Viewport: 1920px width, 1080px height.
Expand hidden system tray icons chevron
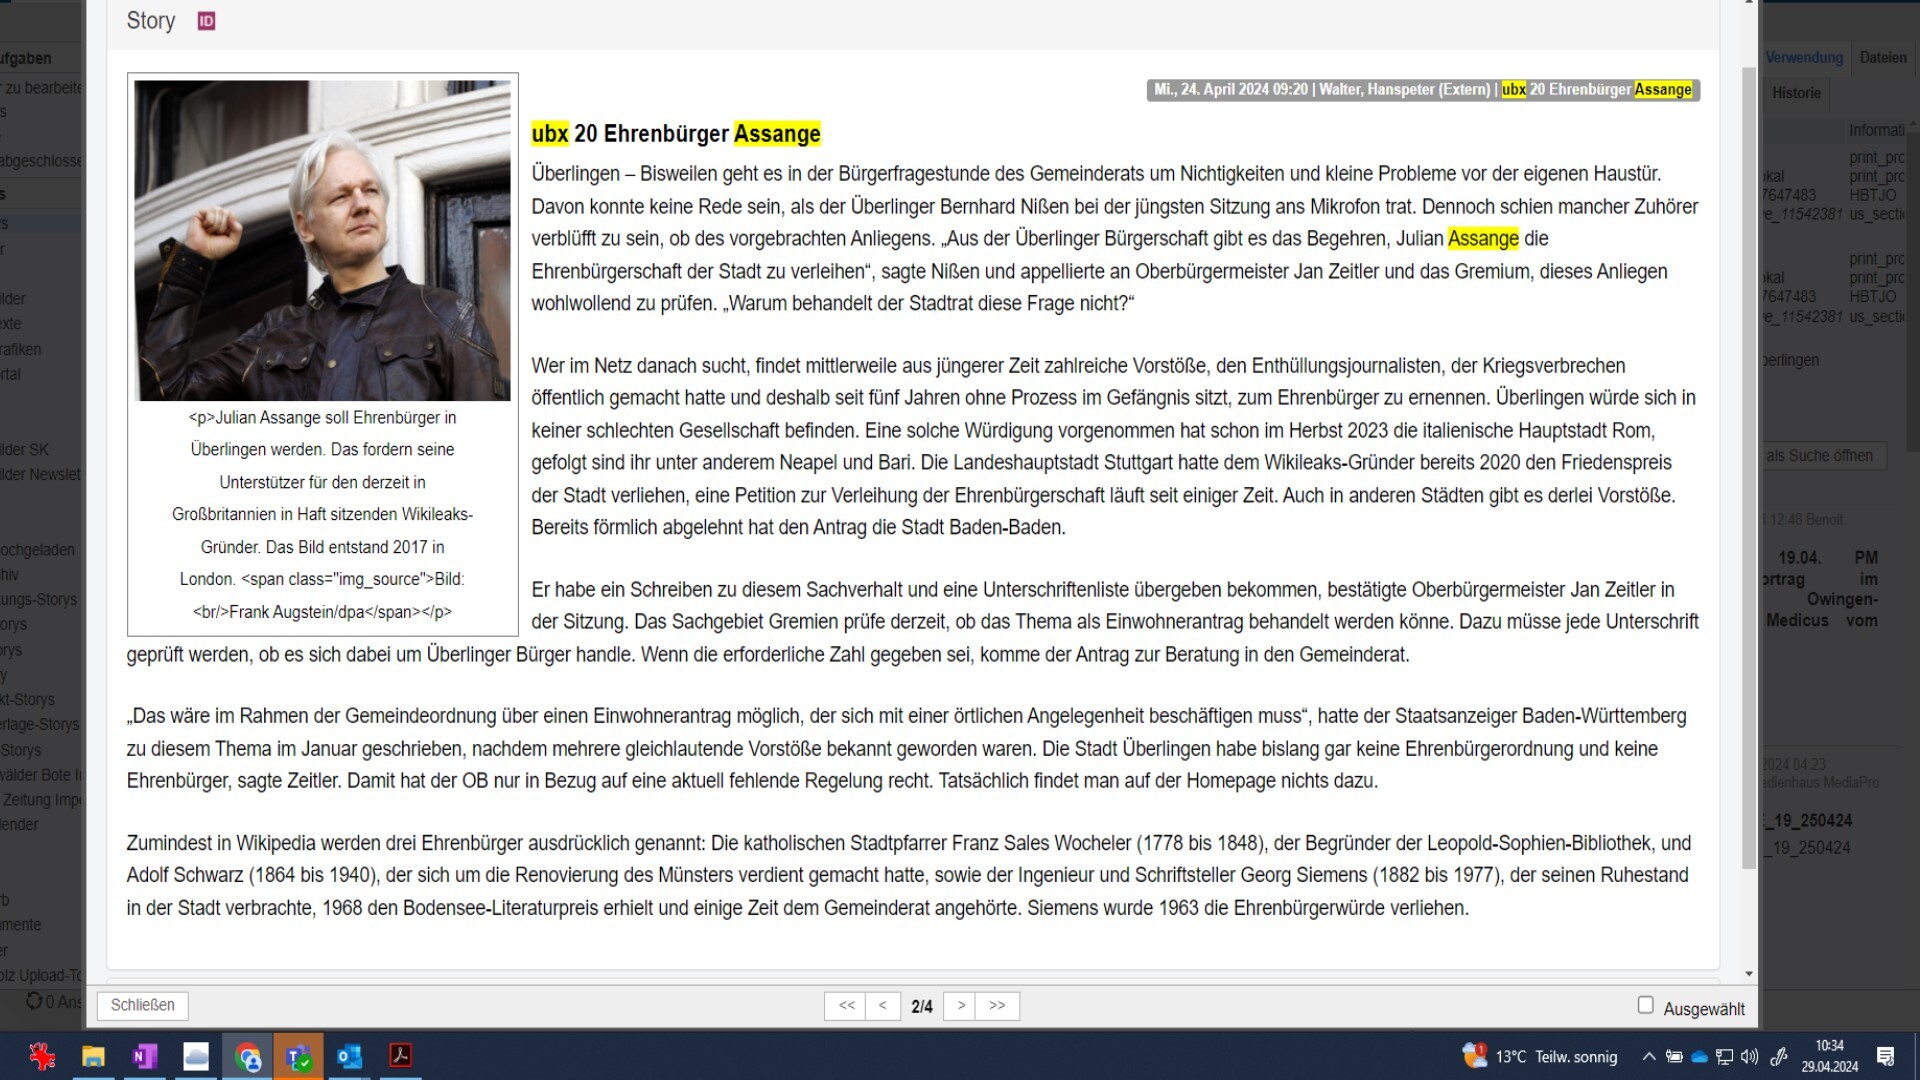point(1649,1057)
